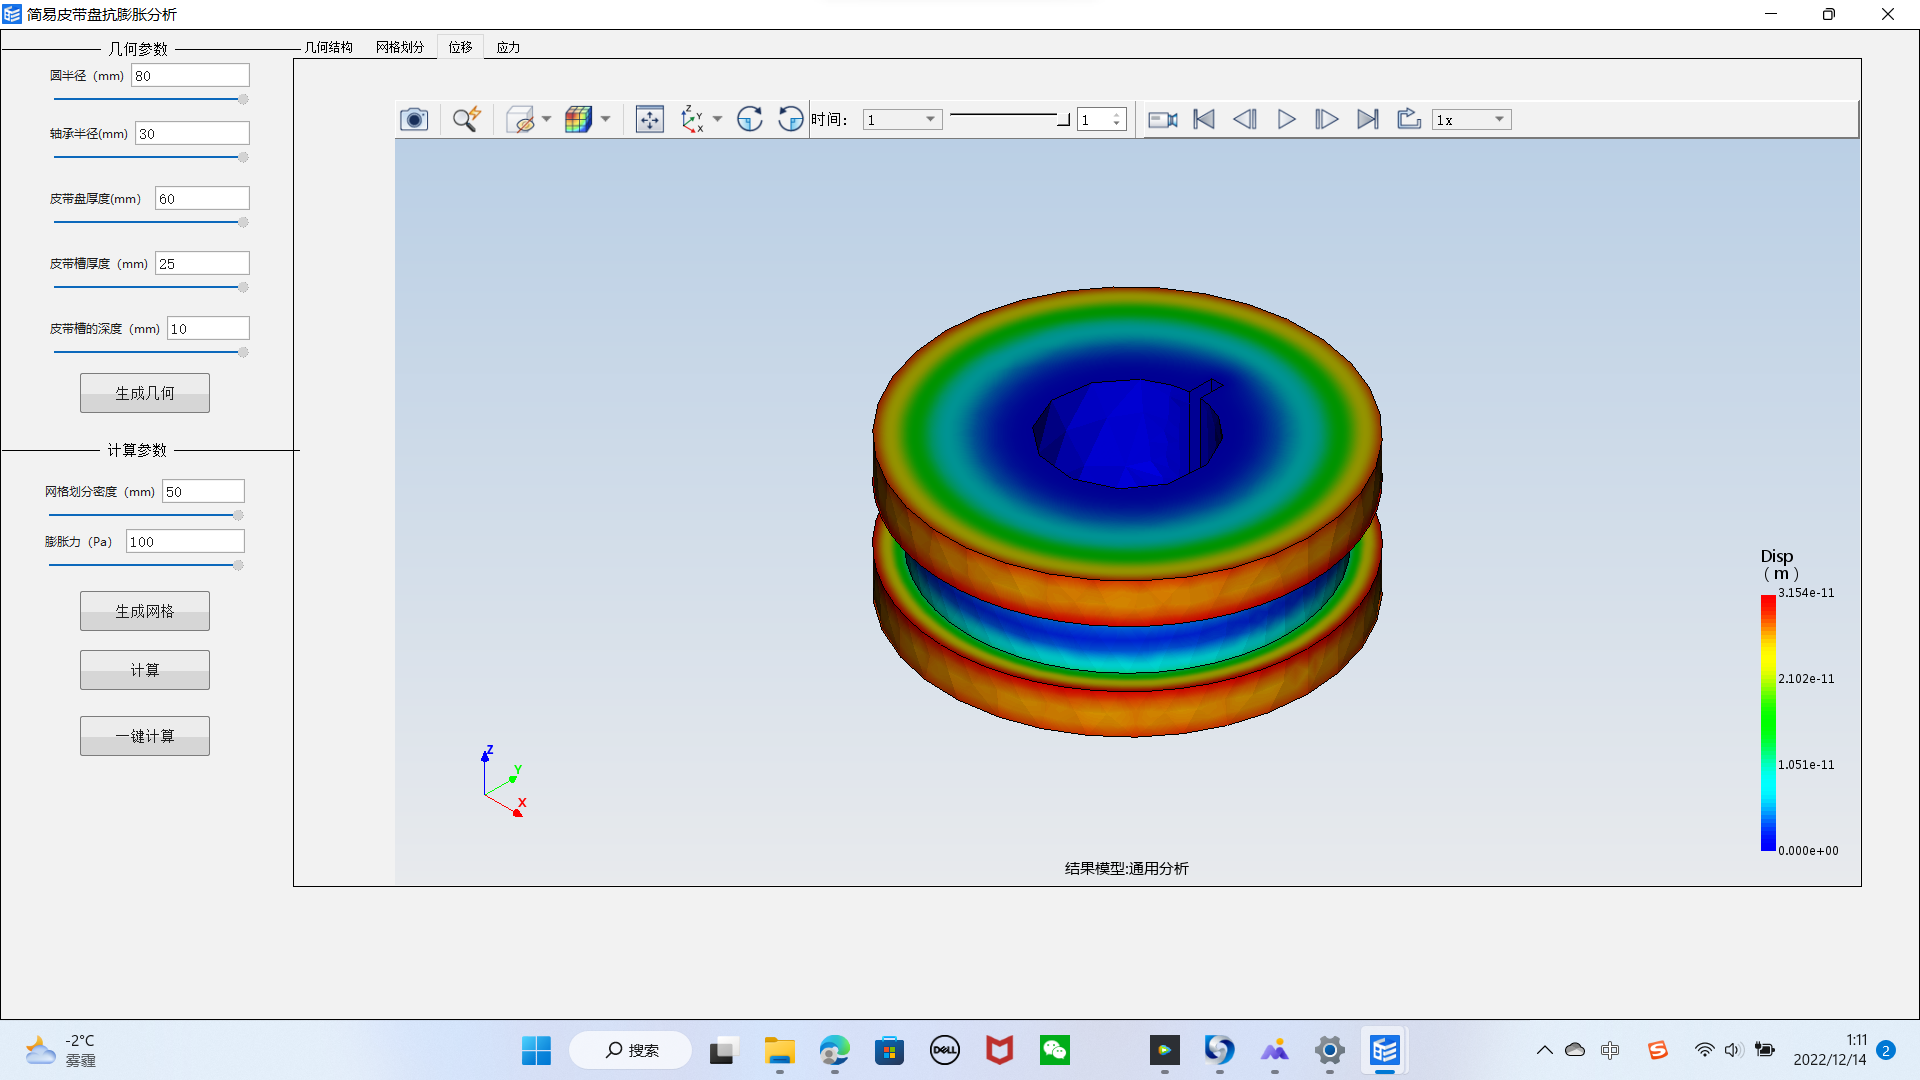Open the Microsoft Store from the taskbar
The width and height of the screenshot is (1920, 1080).
(889, 1050)
